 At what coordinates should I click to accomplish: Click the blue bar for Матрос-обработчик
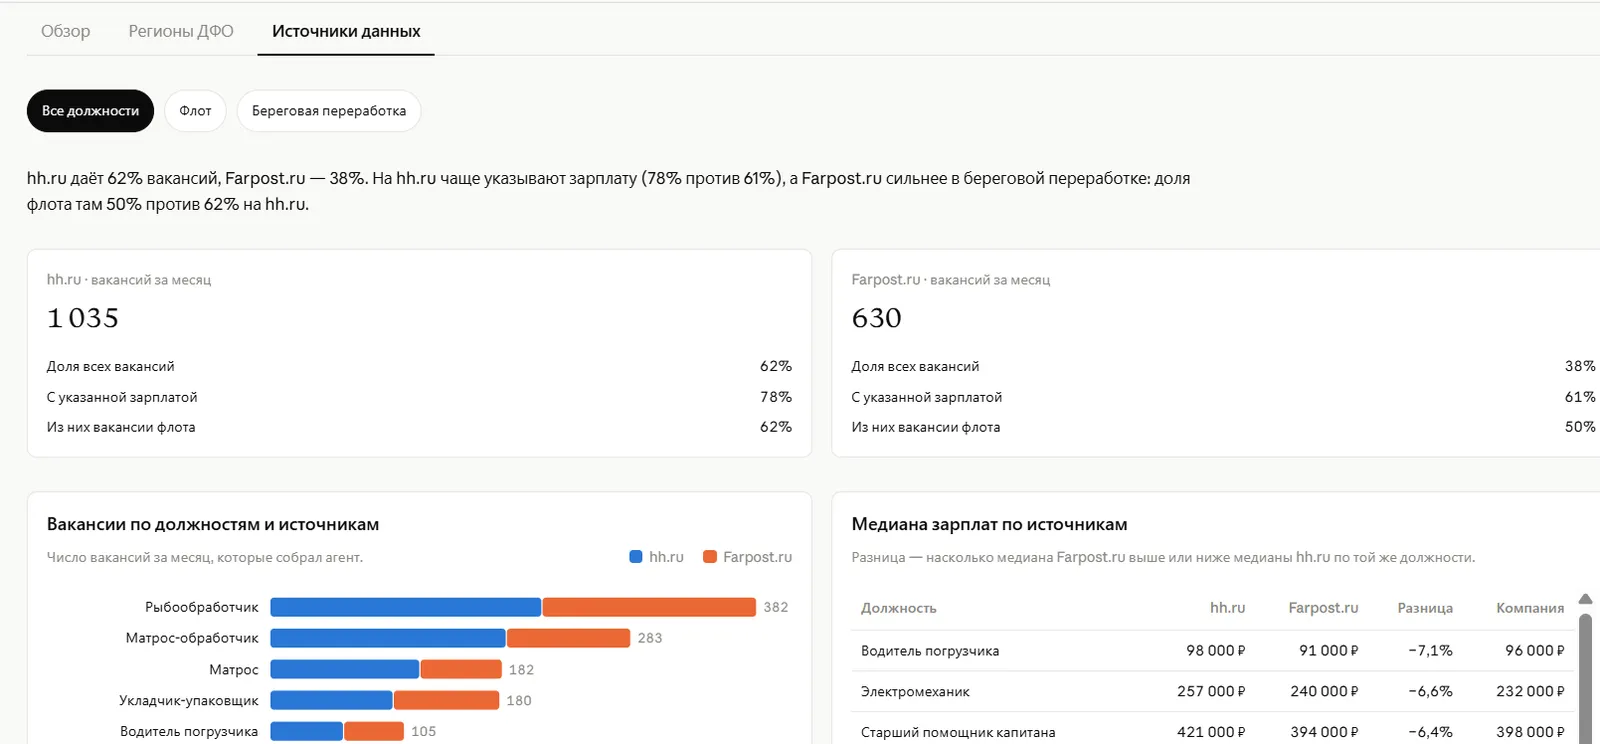[388, 638]
